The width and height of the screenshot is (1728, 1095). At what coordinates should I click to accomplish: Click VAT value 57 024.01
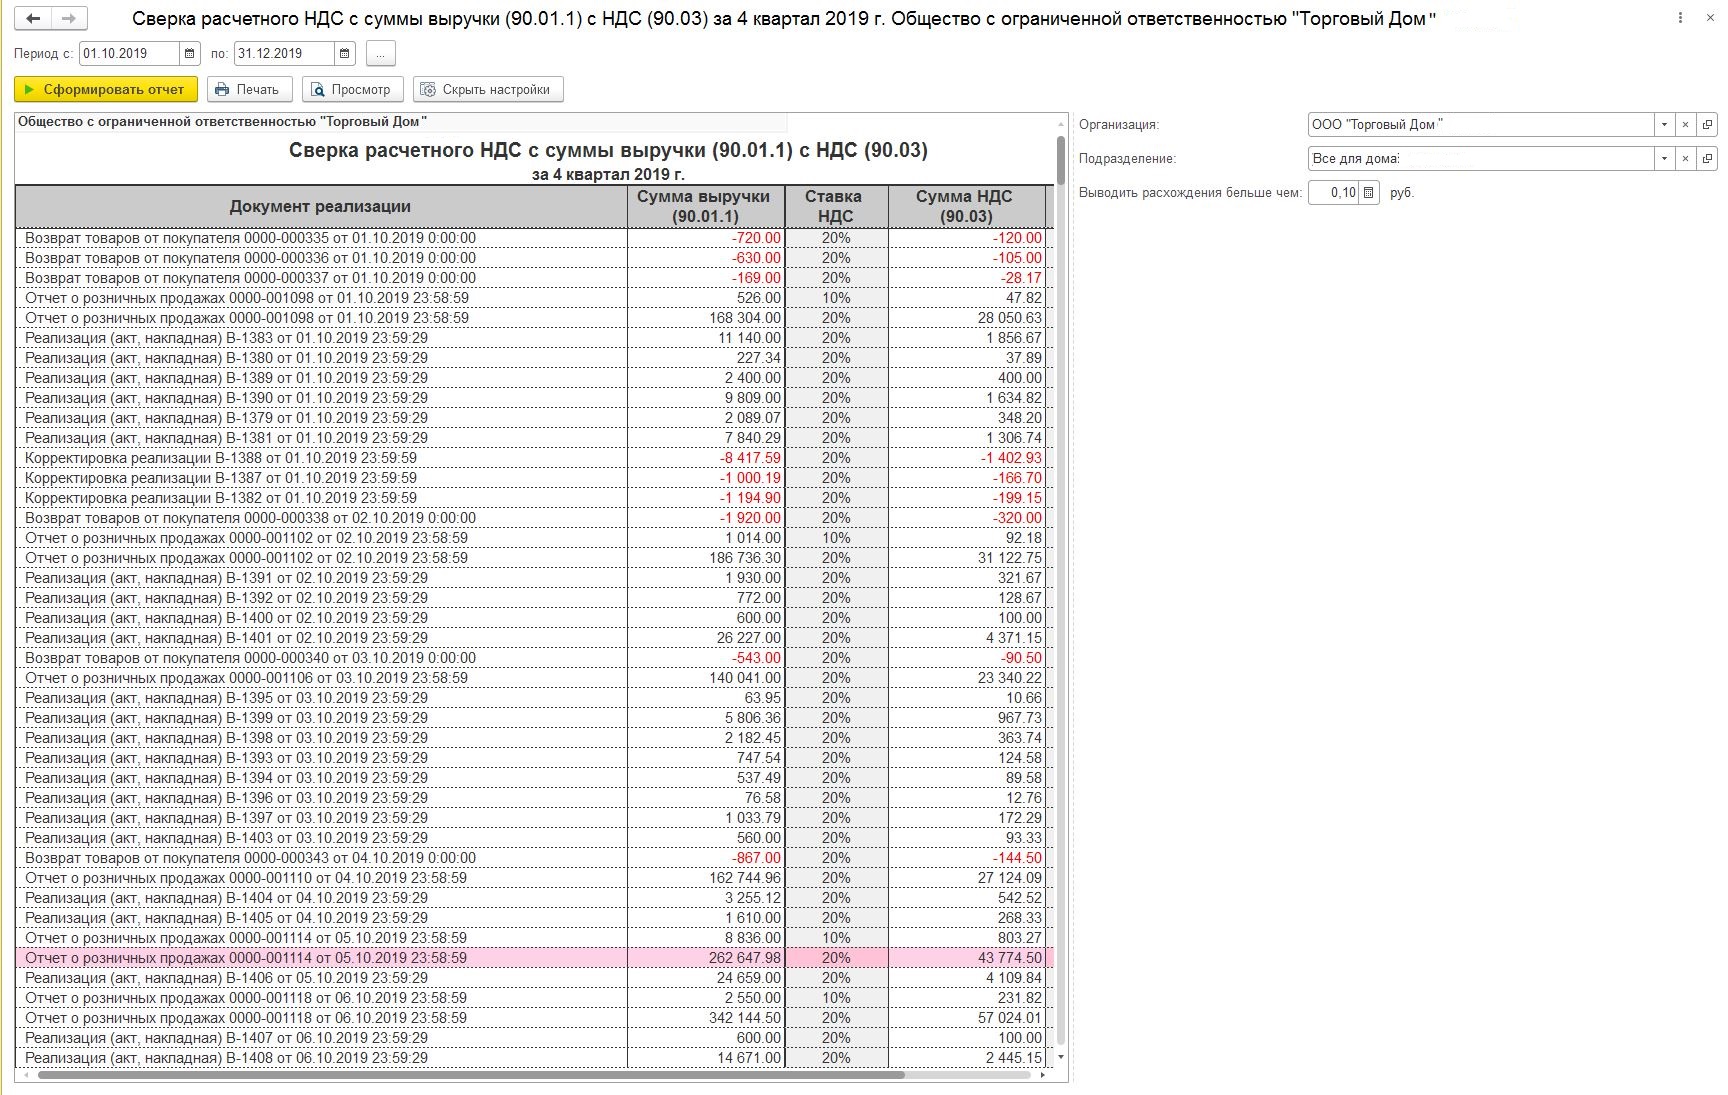coord(1010,1018)
